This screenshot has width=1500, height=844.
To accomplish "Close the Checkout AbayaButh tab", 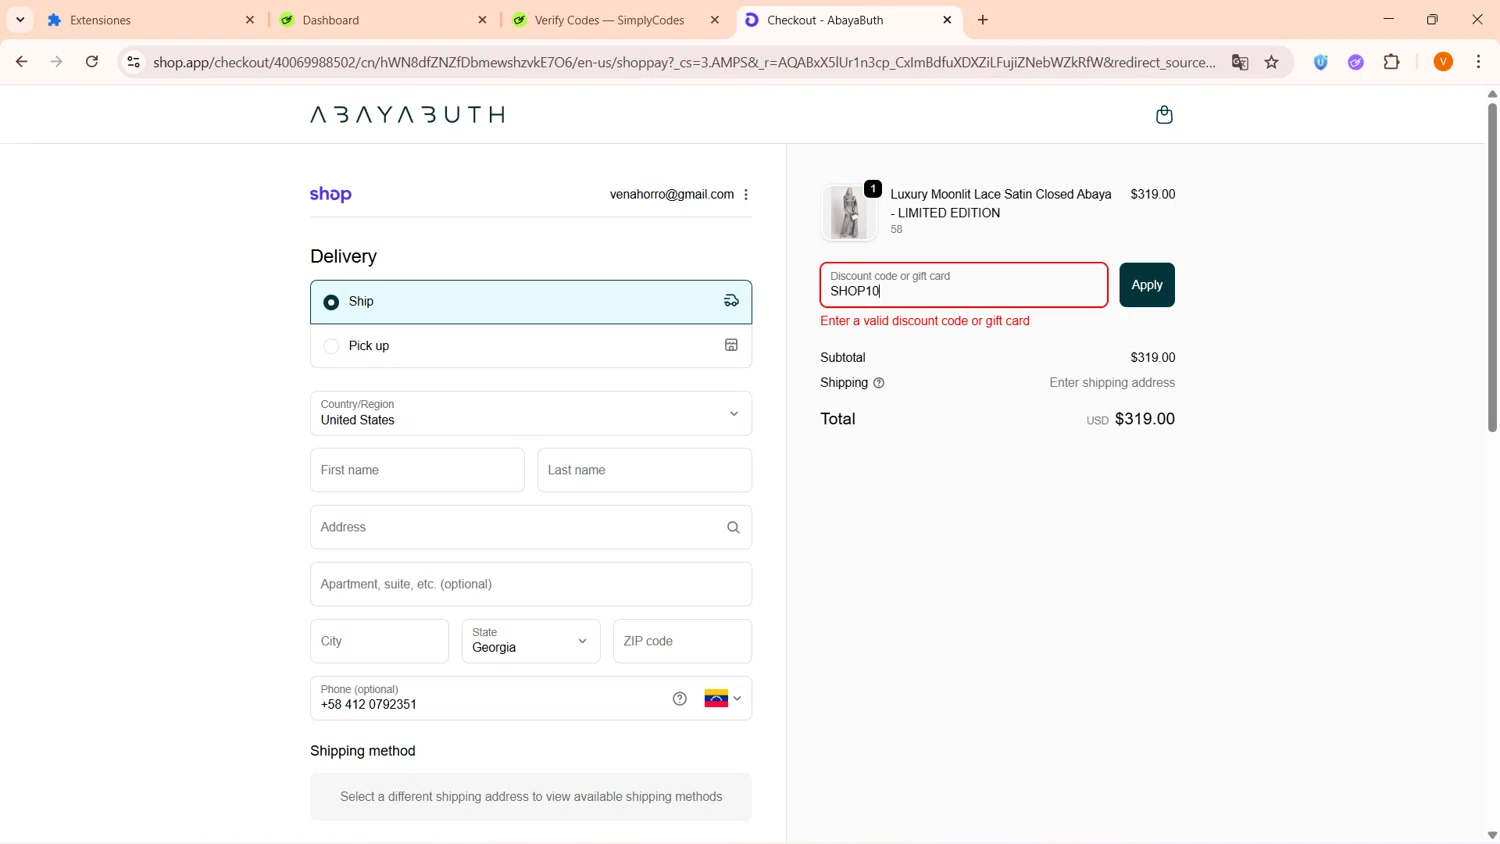I will pos(947,20).
